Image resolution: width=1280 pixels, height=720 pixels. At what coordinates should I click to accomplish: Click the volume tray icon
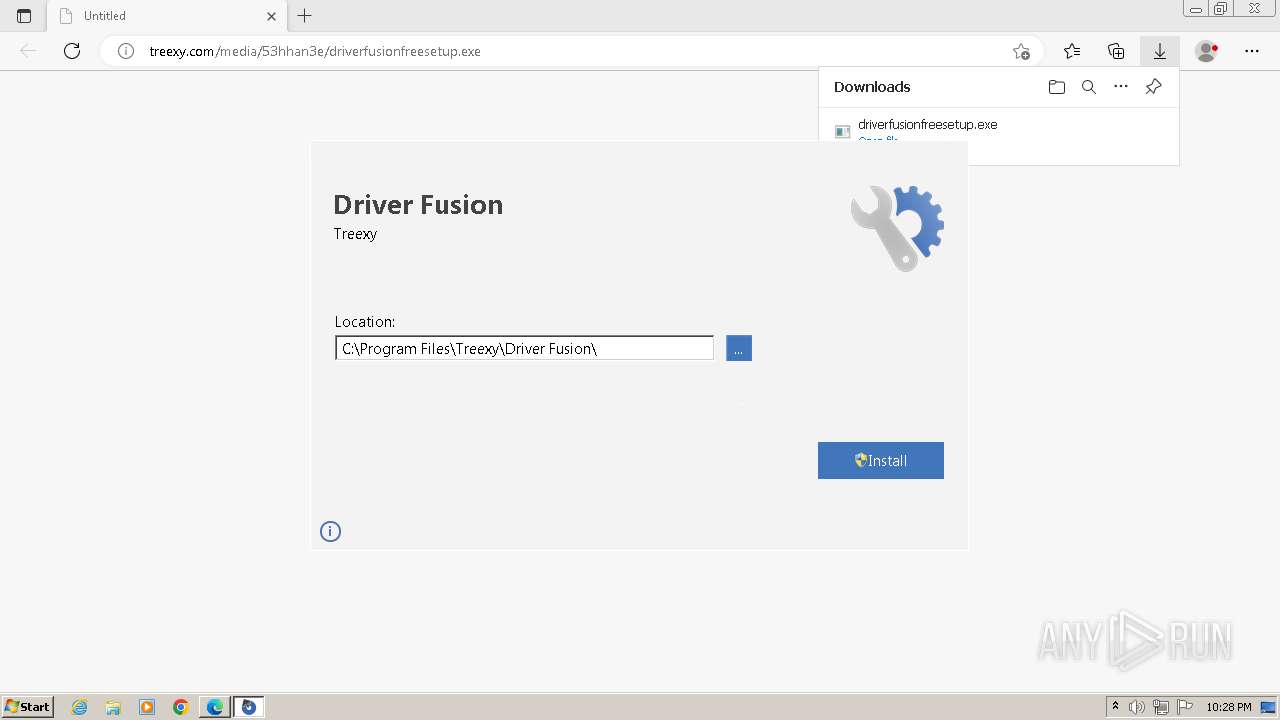(x=1137, y=707)
